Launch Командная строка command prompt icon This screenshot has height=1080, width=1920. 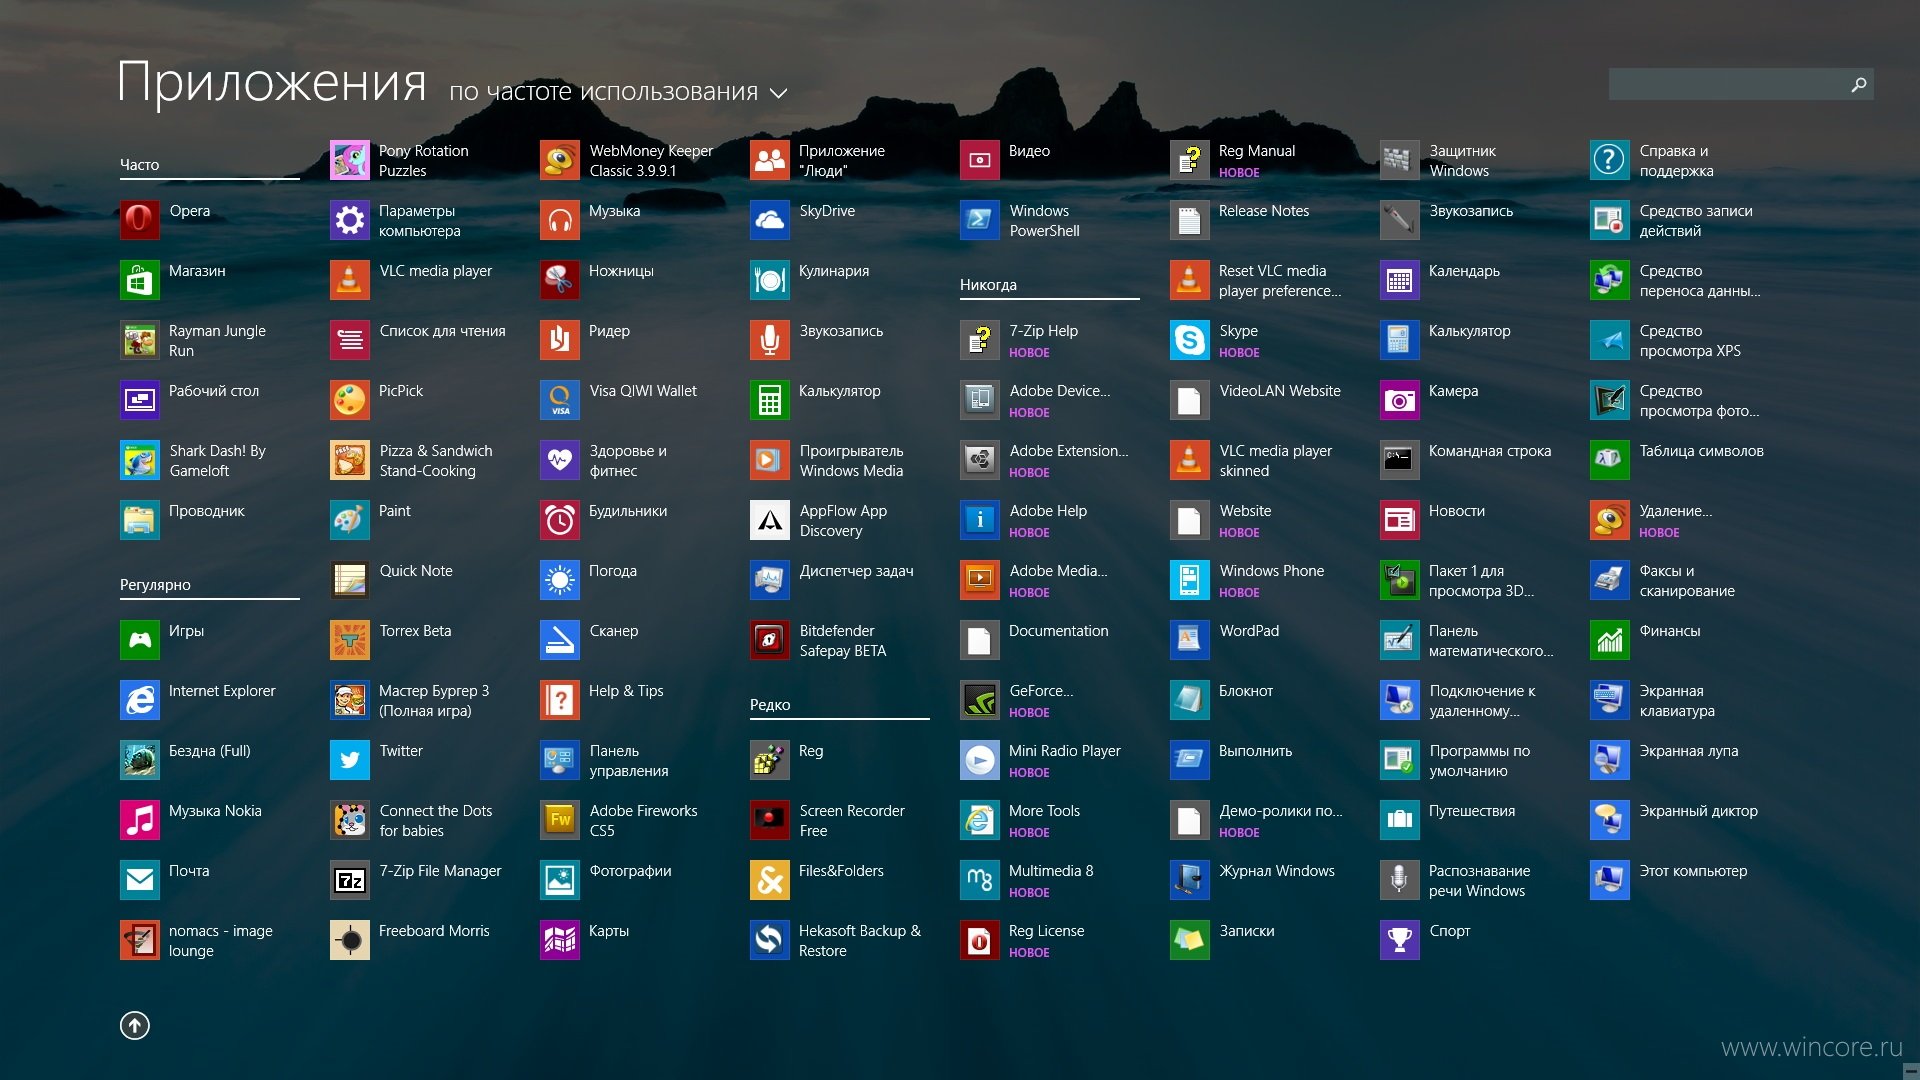click(1400, 460)
